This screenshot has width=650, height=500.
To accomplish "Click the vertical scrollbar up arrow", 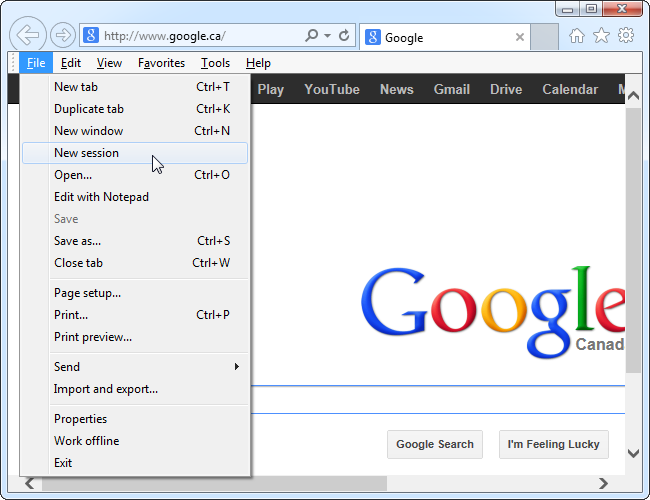I will pyautogui.click(x=633, y=96).
